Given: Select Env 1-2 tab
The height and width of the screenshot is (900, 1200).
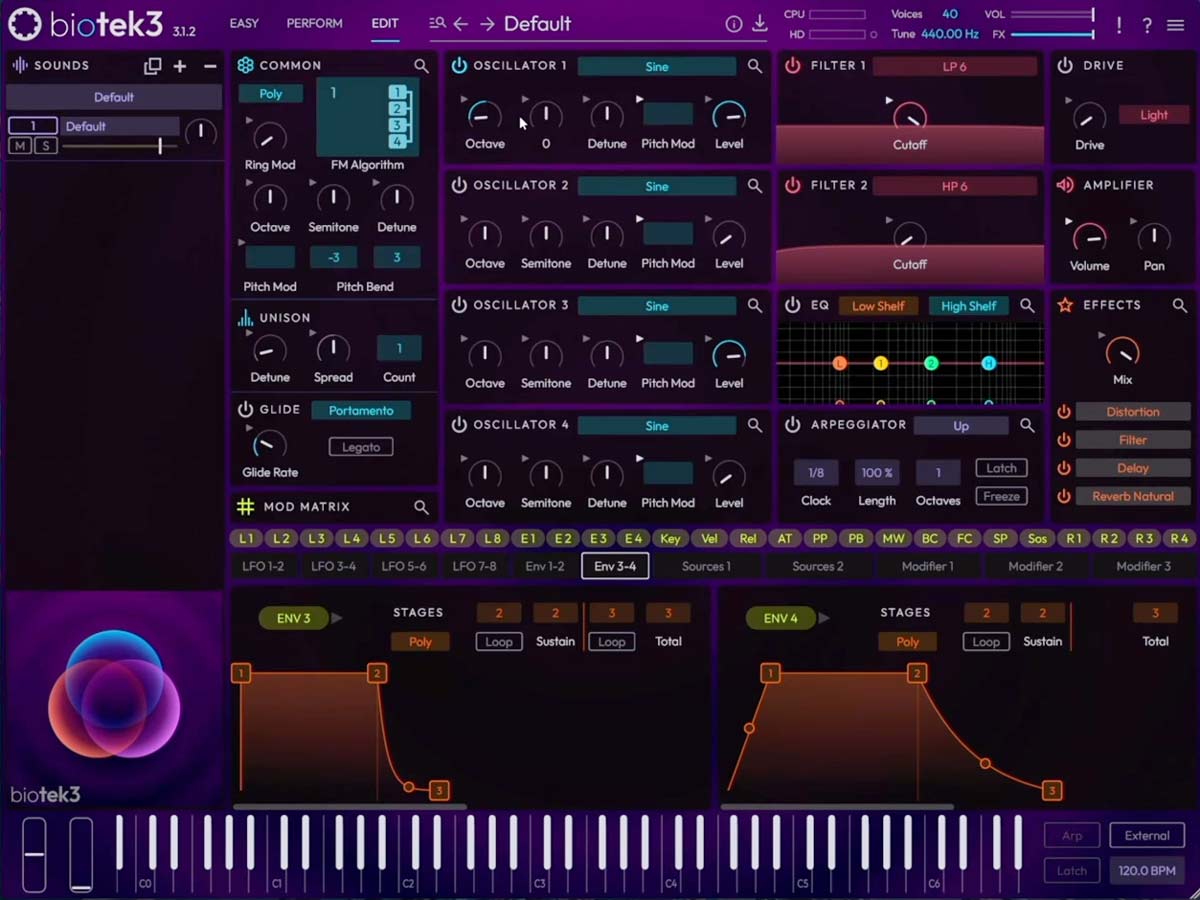Looking at the screenshot, I should 545,566.
